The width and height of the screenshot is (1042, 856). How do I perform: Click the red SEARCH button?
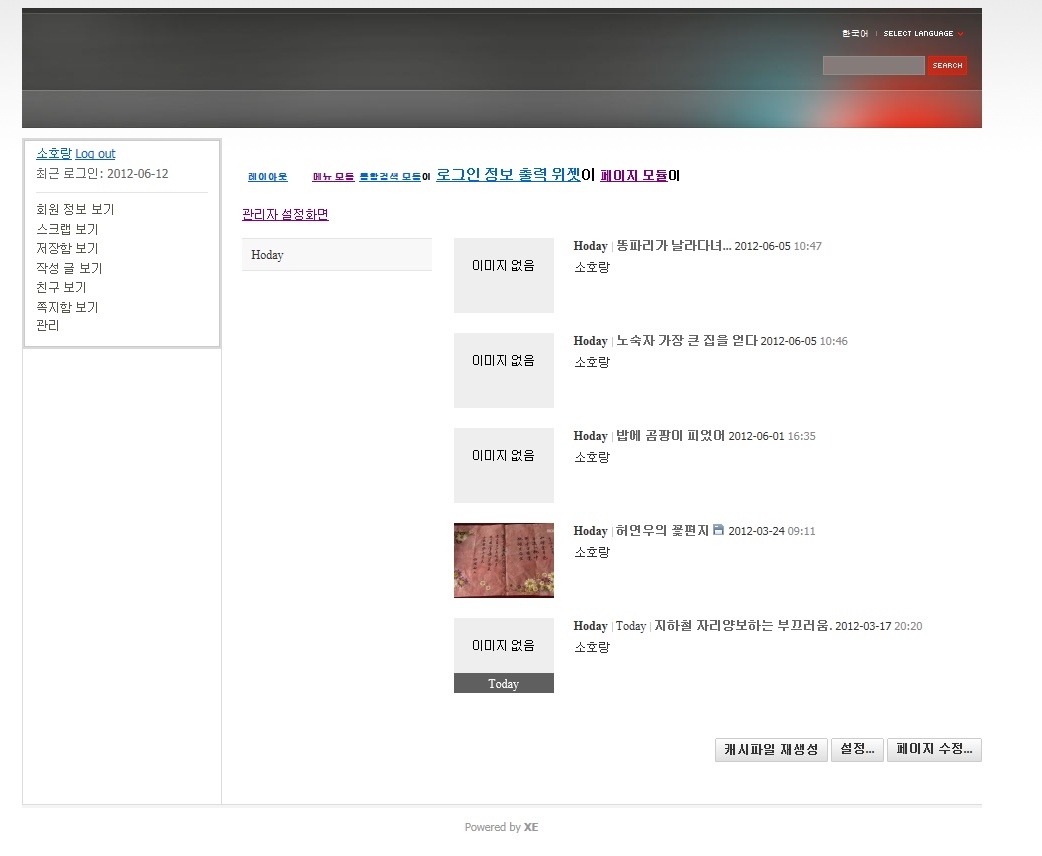(x=947, y=66)
